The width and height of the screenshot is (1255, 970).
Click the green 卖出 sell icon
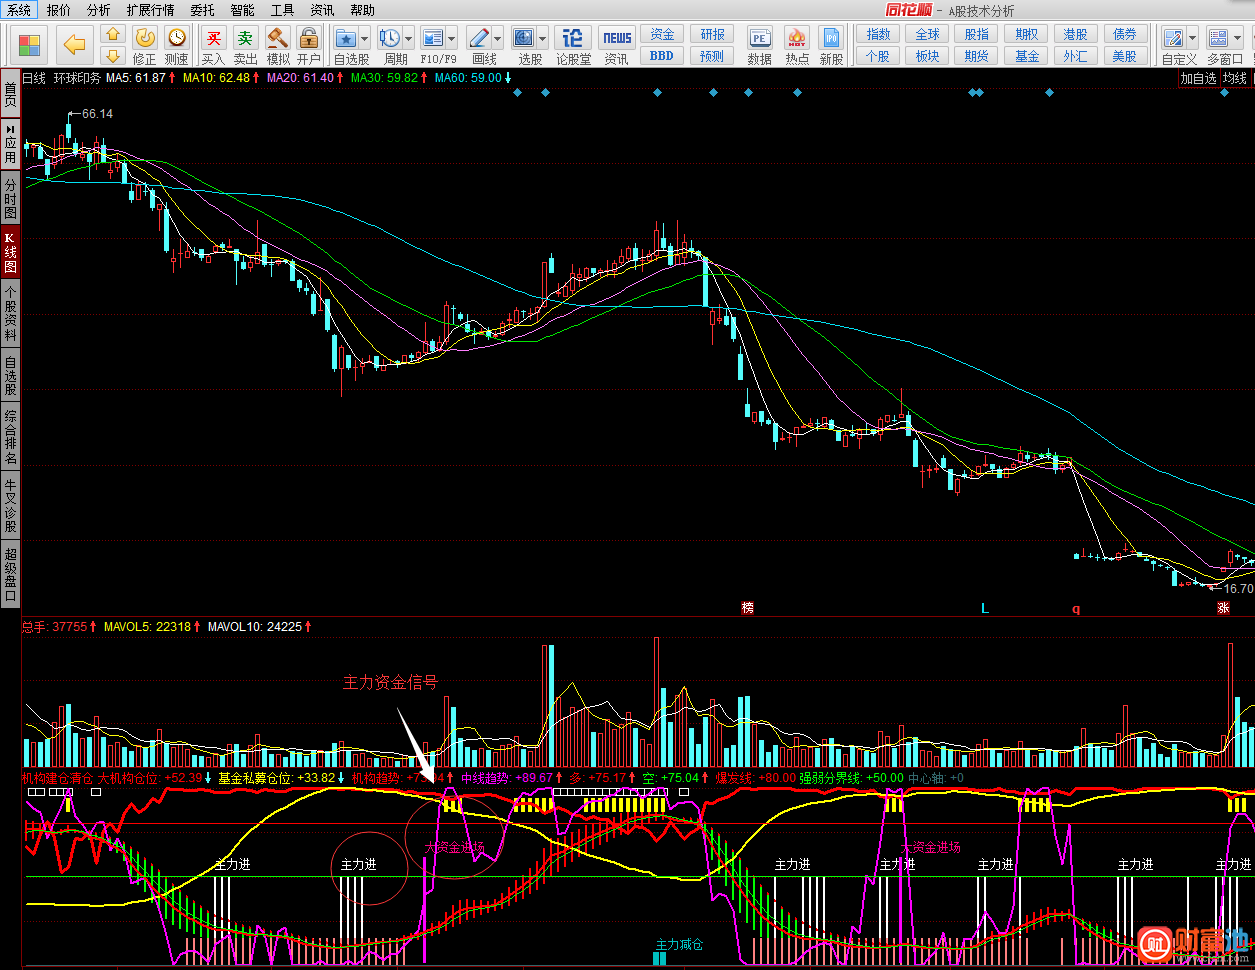[x=245, y=39]
